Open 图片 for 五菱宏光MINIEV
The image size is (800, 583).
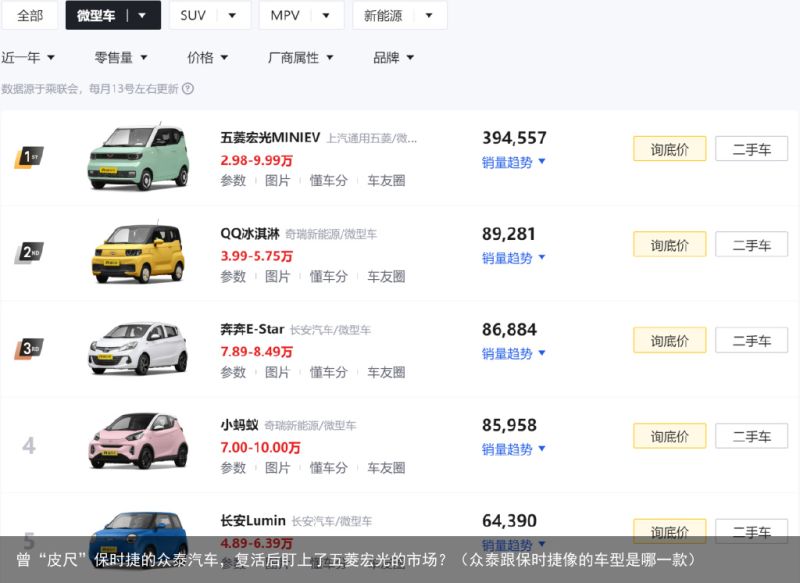tap(278, 180)
